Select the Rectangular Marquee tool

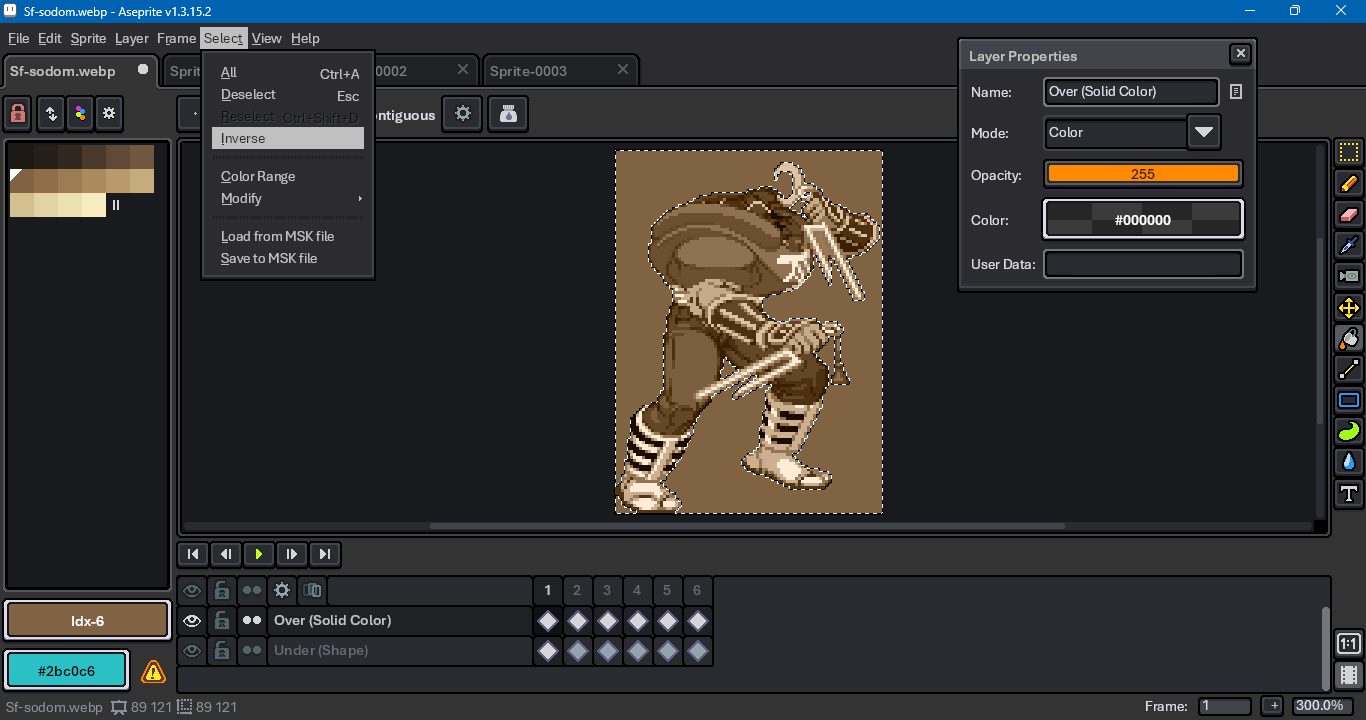tap(1349, 153)
